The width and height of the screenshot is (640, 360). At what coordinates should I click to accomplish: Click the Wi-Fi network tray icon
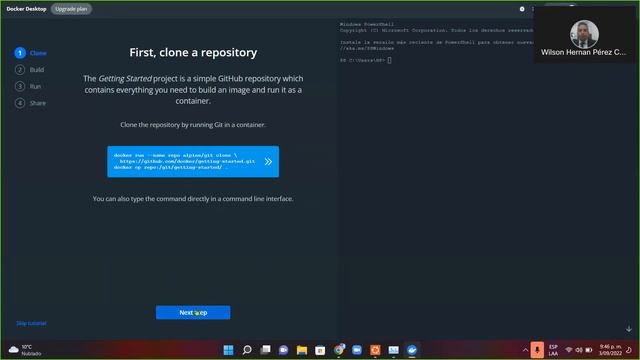tap(569, 350)
